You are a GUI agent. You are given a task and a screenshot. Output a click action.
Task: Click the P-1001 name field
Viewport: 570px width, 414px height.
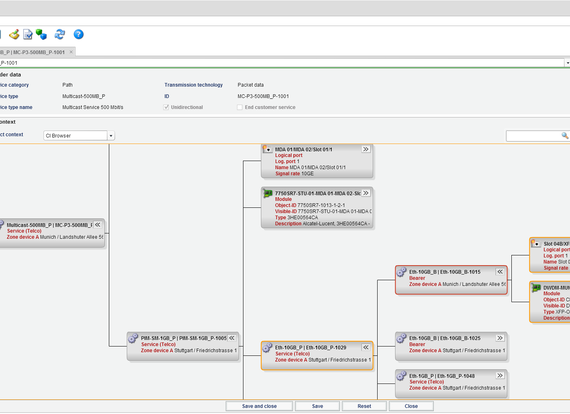point(282,63)
